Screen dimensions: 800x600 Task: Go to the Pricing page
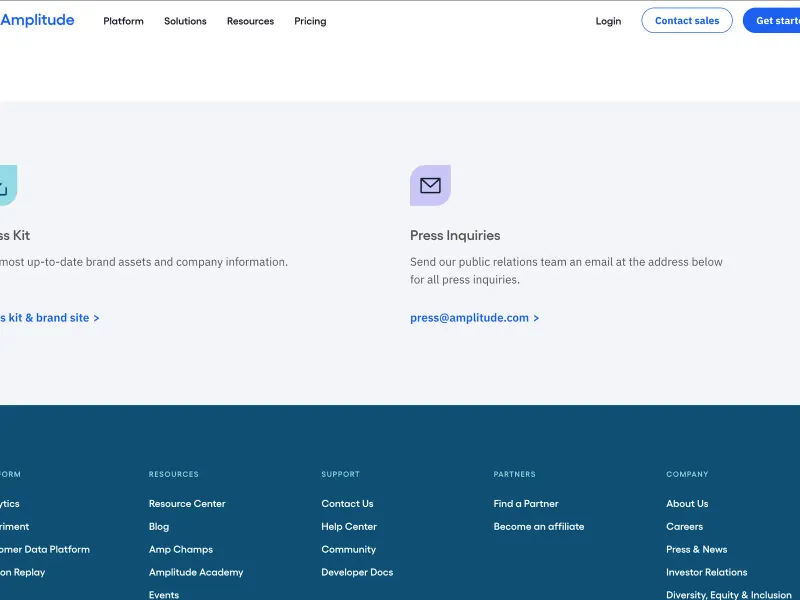point(310,21)
